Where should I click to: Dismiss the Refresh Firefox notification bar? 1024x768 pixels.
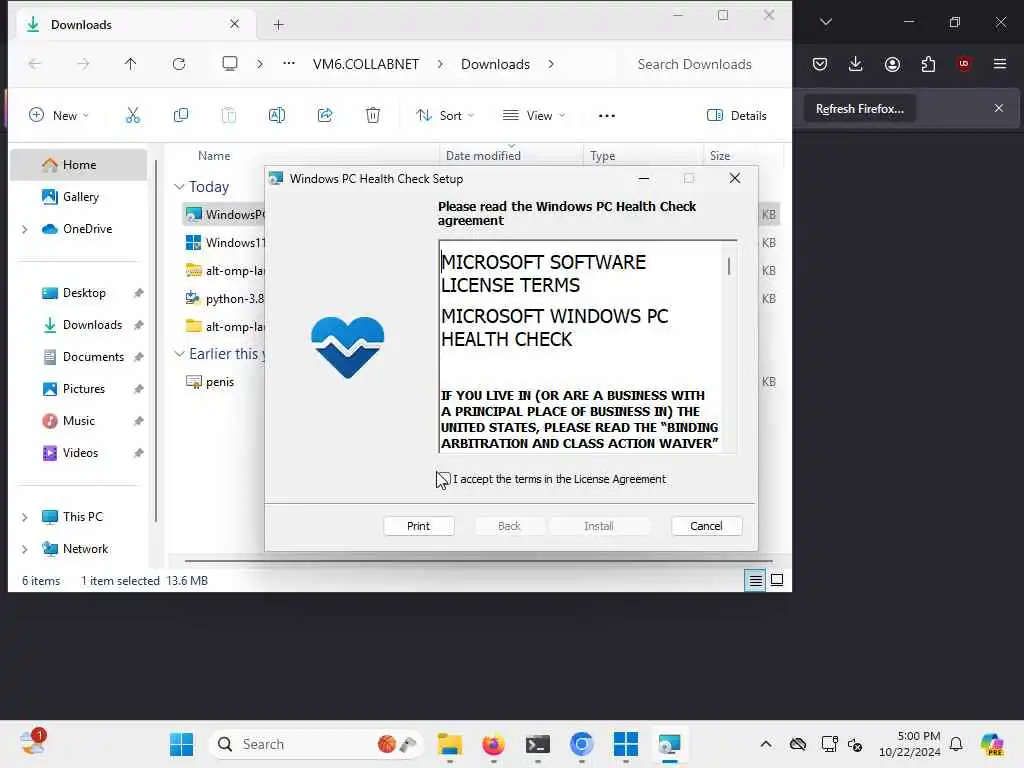point(999,108)
